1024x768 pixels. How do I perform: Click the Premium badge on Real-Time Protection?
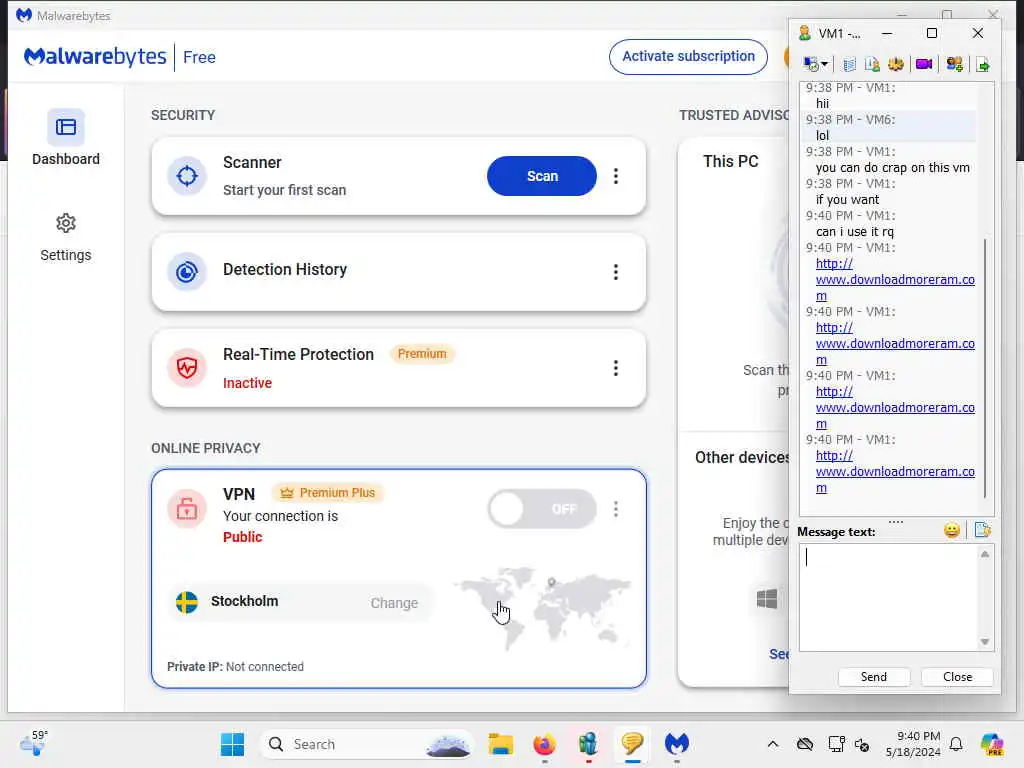[x=422, y=354]
